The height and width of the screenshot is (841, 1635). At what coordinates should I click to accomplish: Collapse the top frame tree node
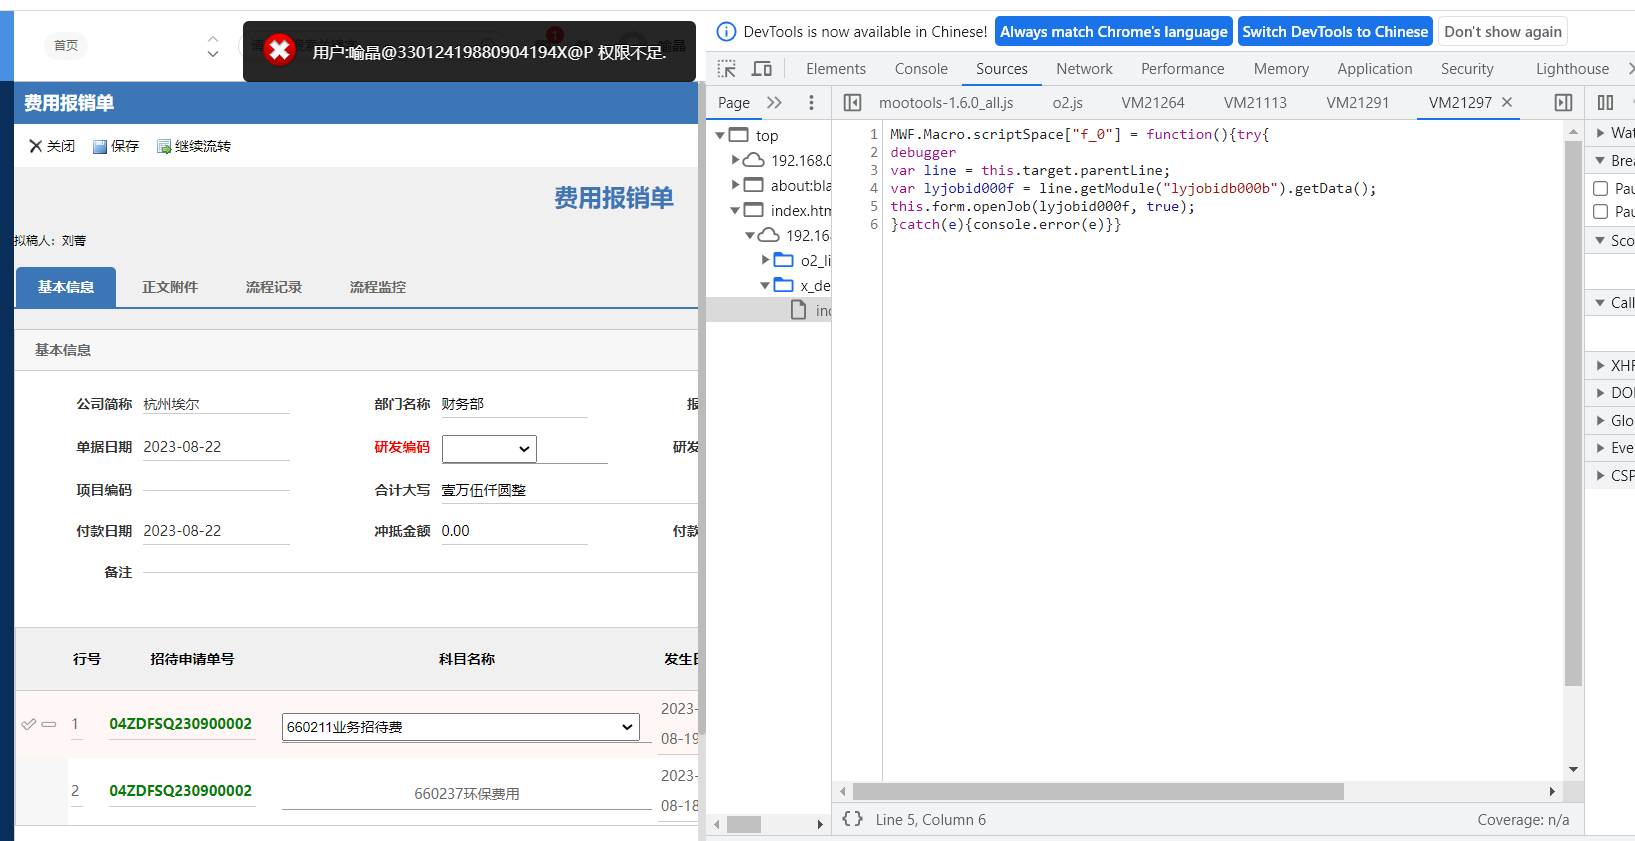tap(720, 136)
